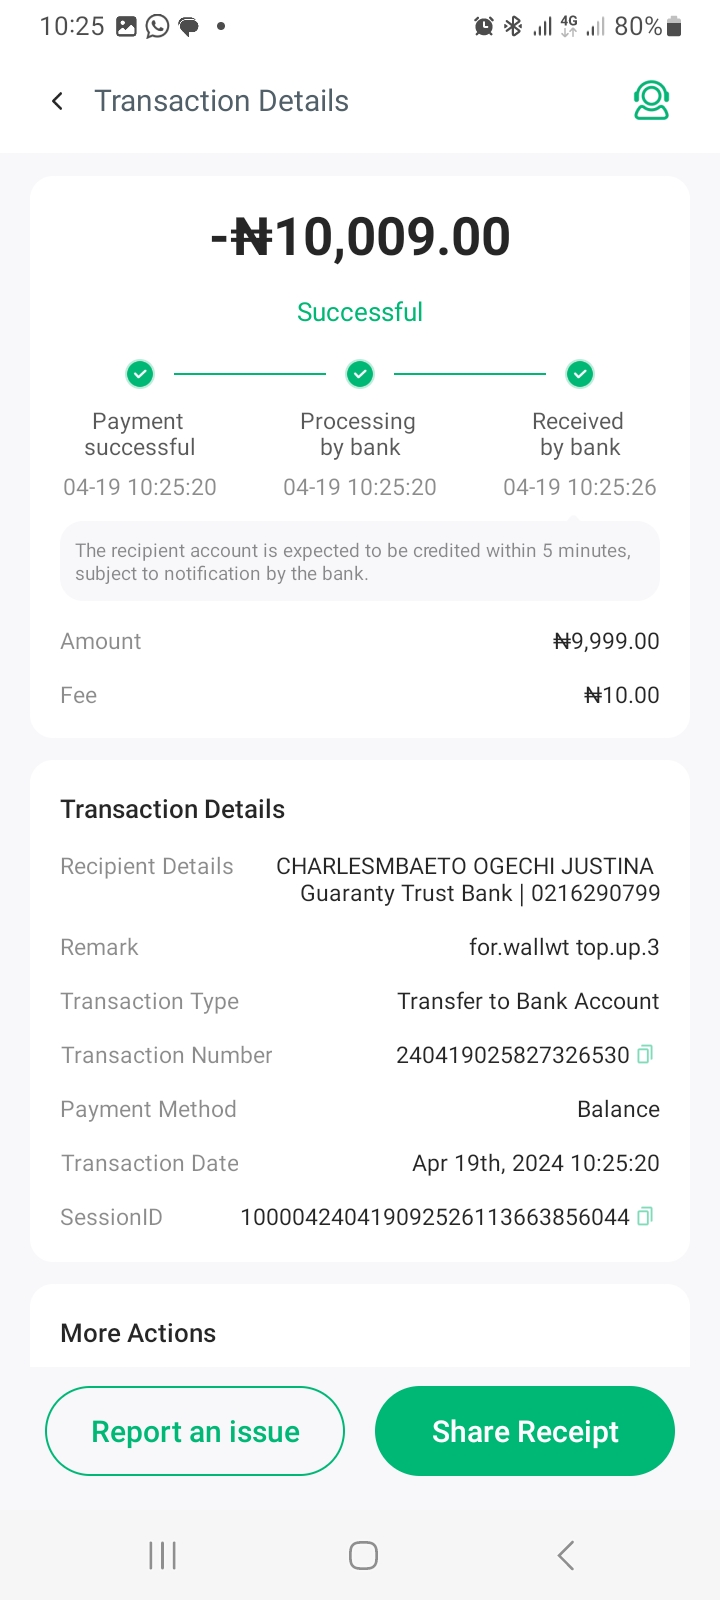Copy the SessionID value
Screen dimensions: 720x1600
[x=645, y=1216]
